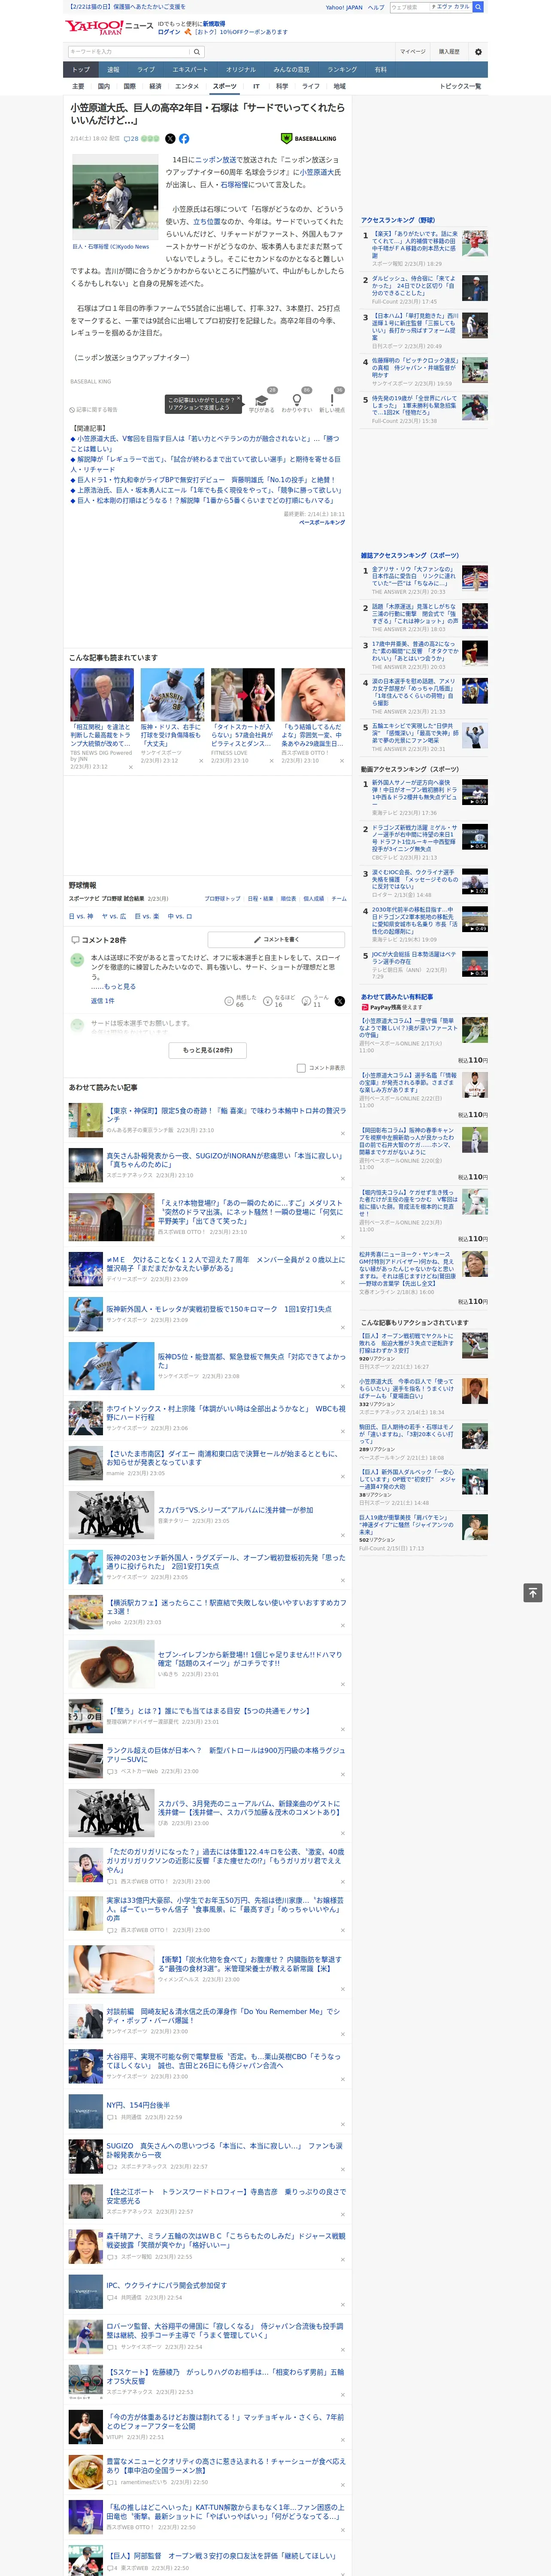Share the first comment on X

click(340, 1001)
